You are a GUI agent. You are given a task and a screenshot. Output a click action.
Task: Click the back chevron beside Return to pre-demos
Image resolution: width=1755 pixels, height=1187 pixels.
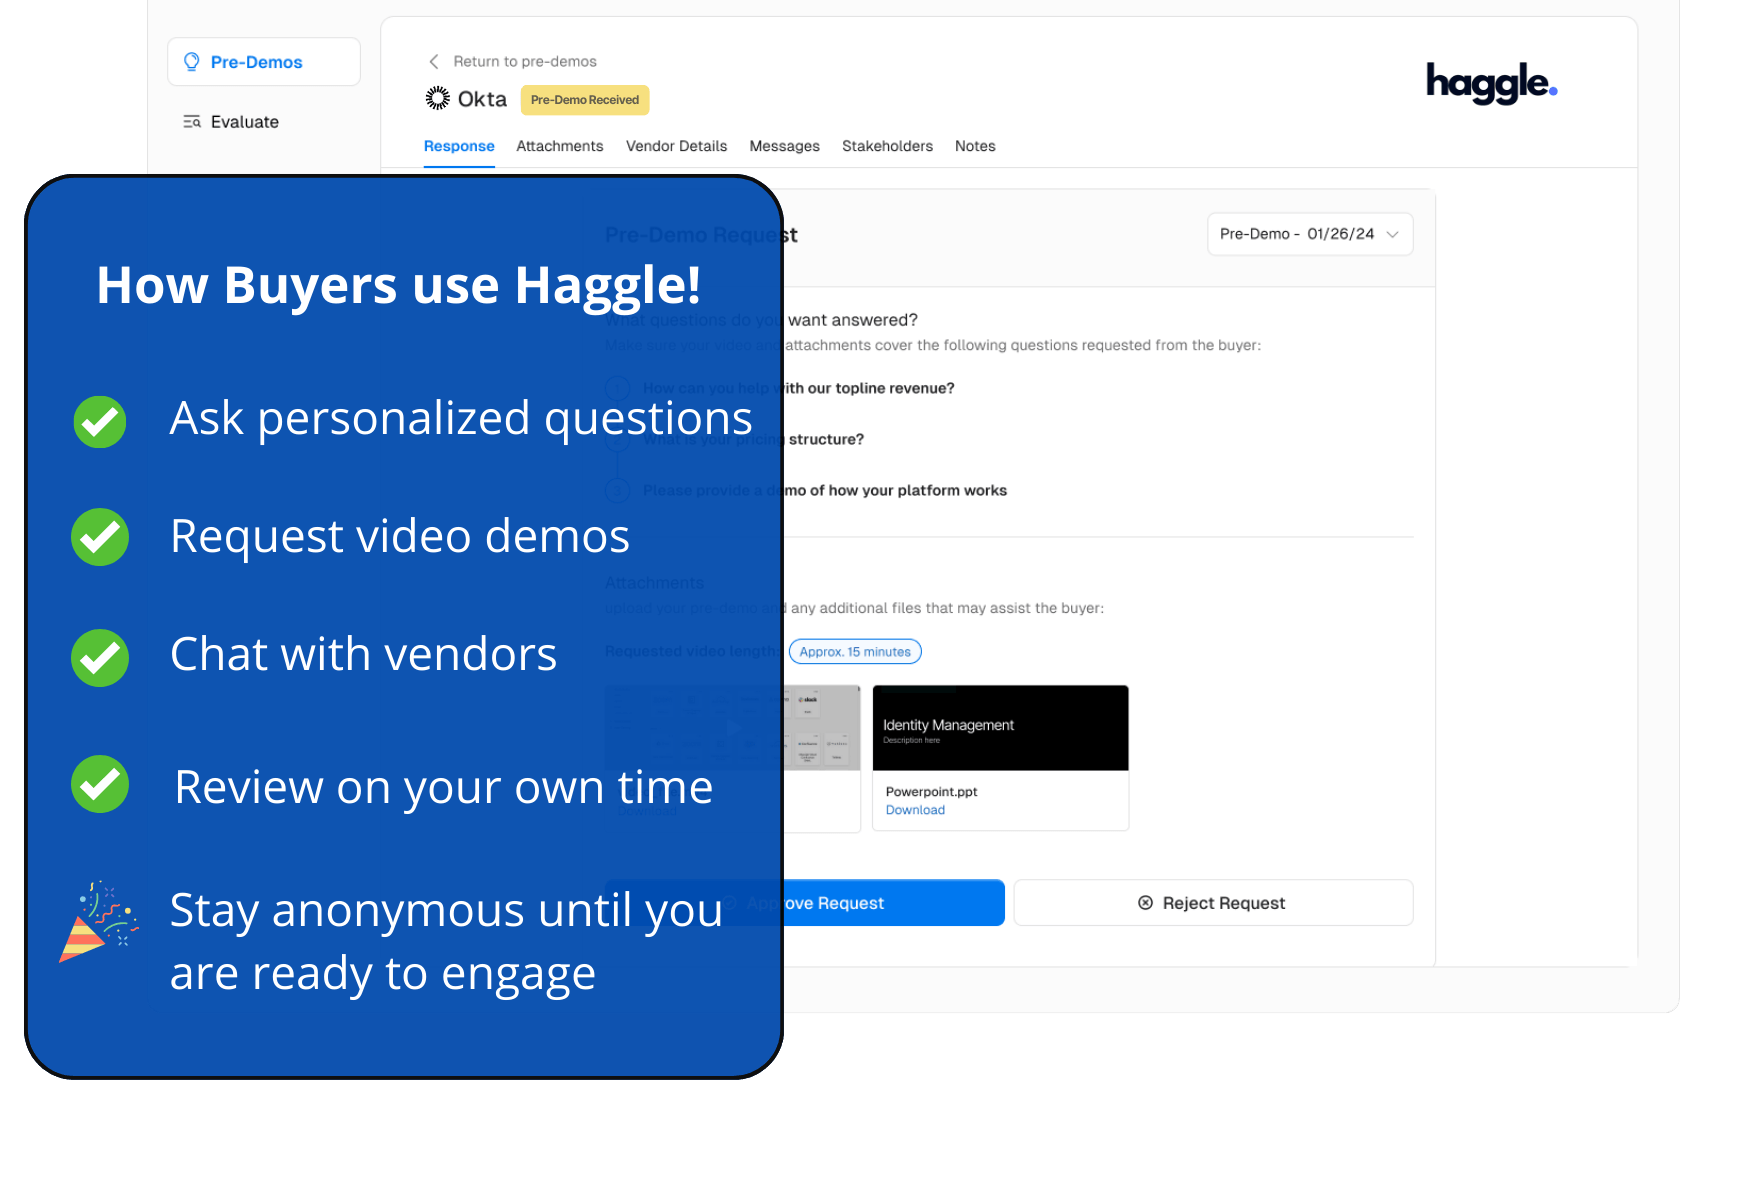pos(433,61)
